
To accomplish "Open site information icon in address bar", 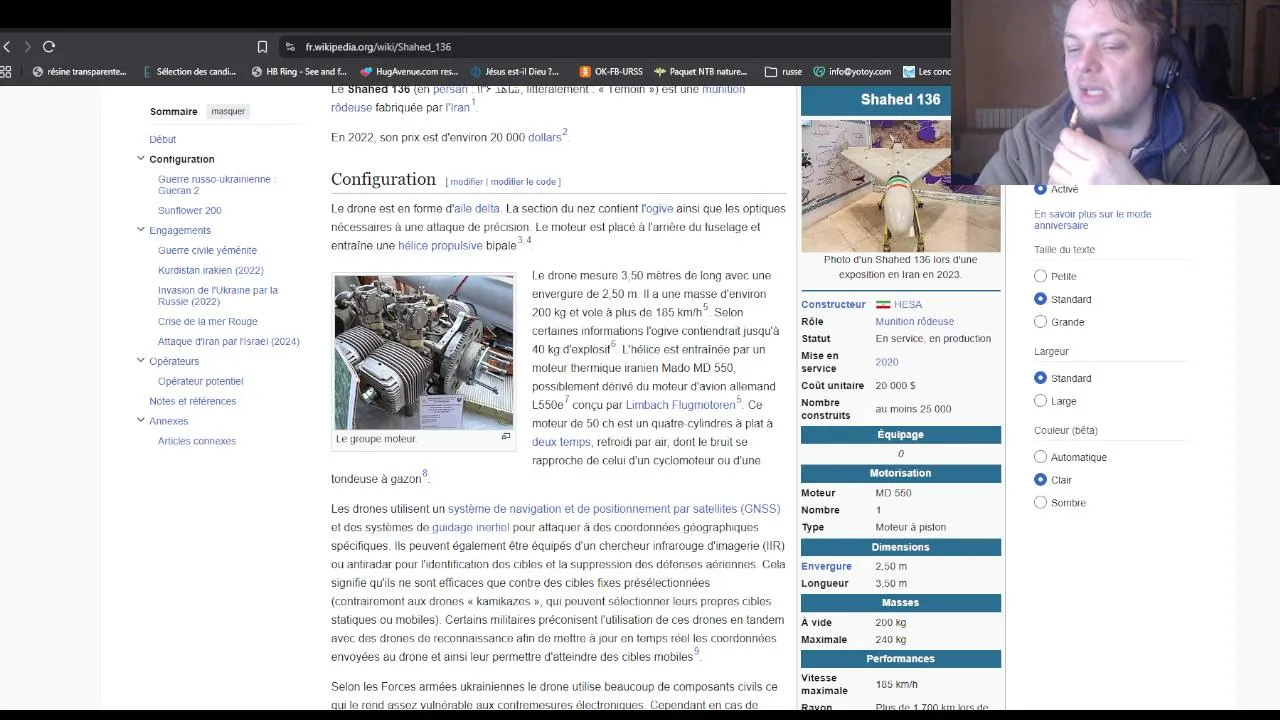I will 290,47.
